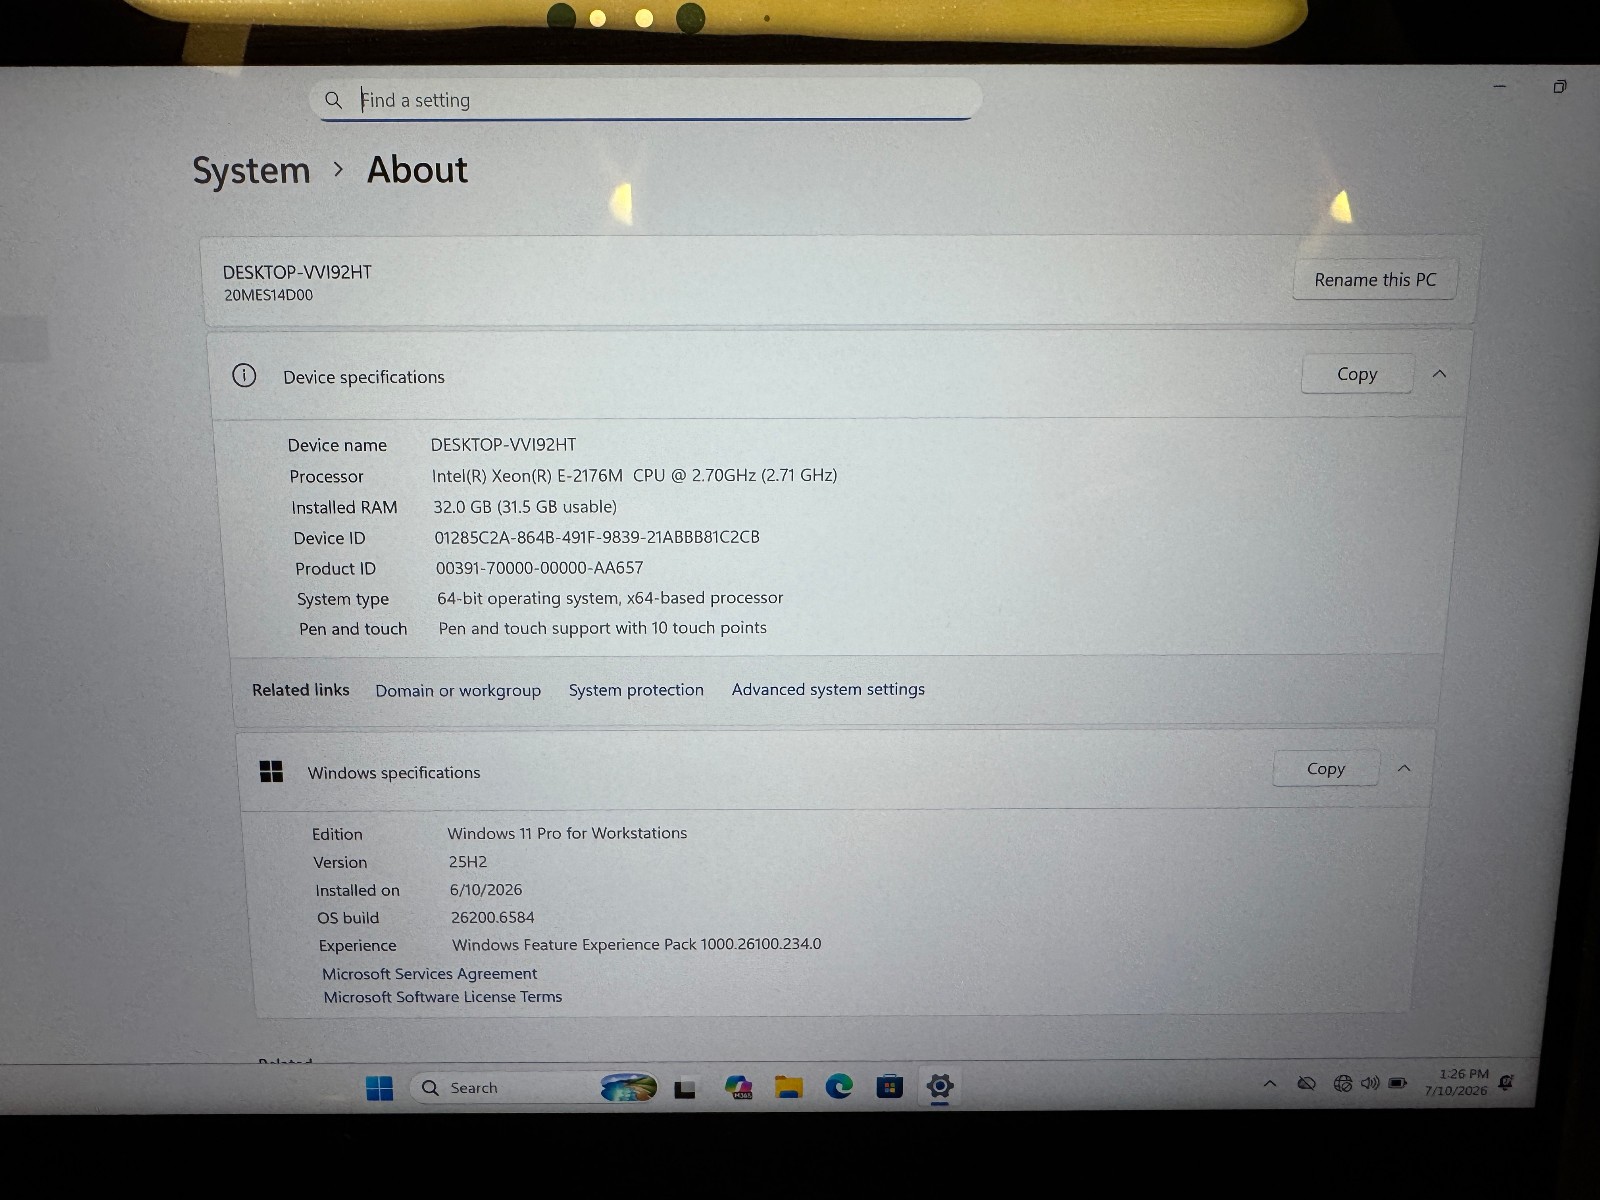Viewport: 1600px width, 1200px height.
Task: Click the Settings gear on taskbar
Action: click(940, 1086)
